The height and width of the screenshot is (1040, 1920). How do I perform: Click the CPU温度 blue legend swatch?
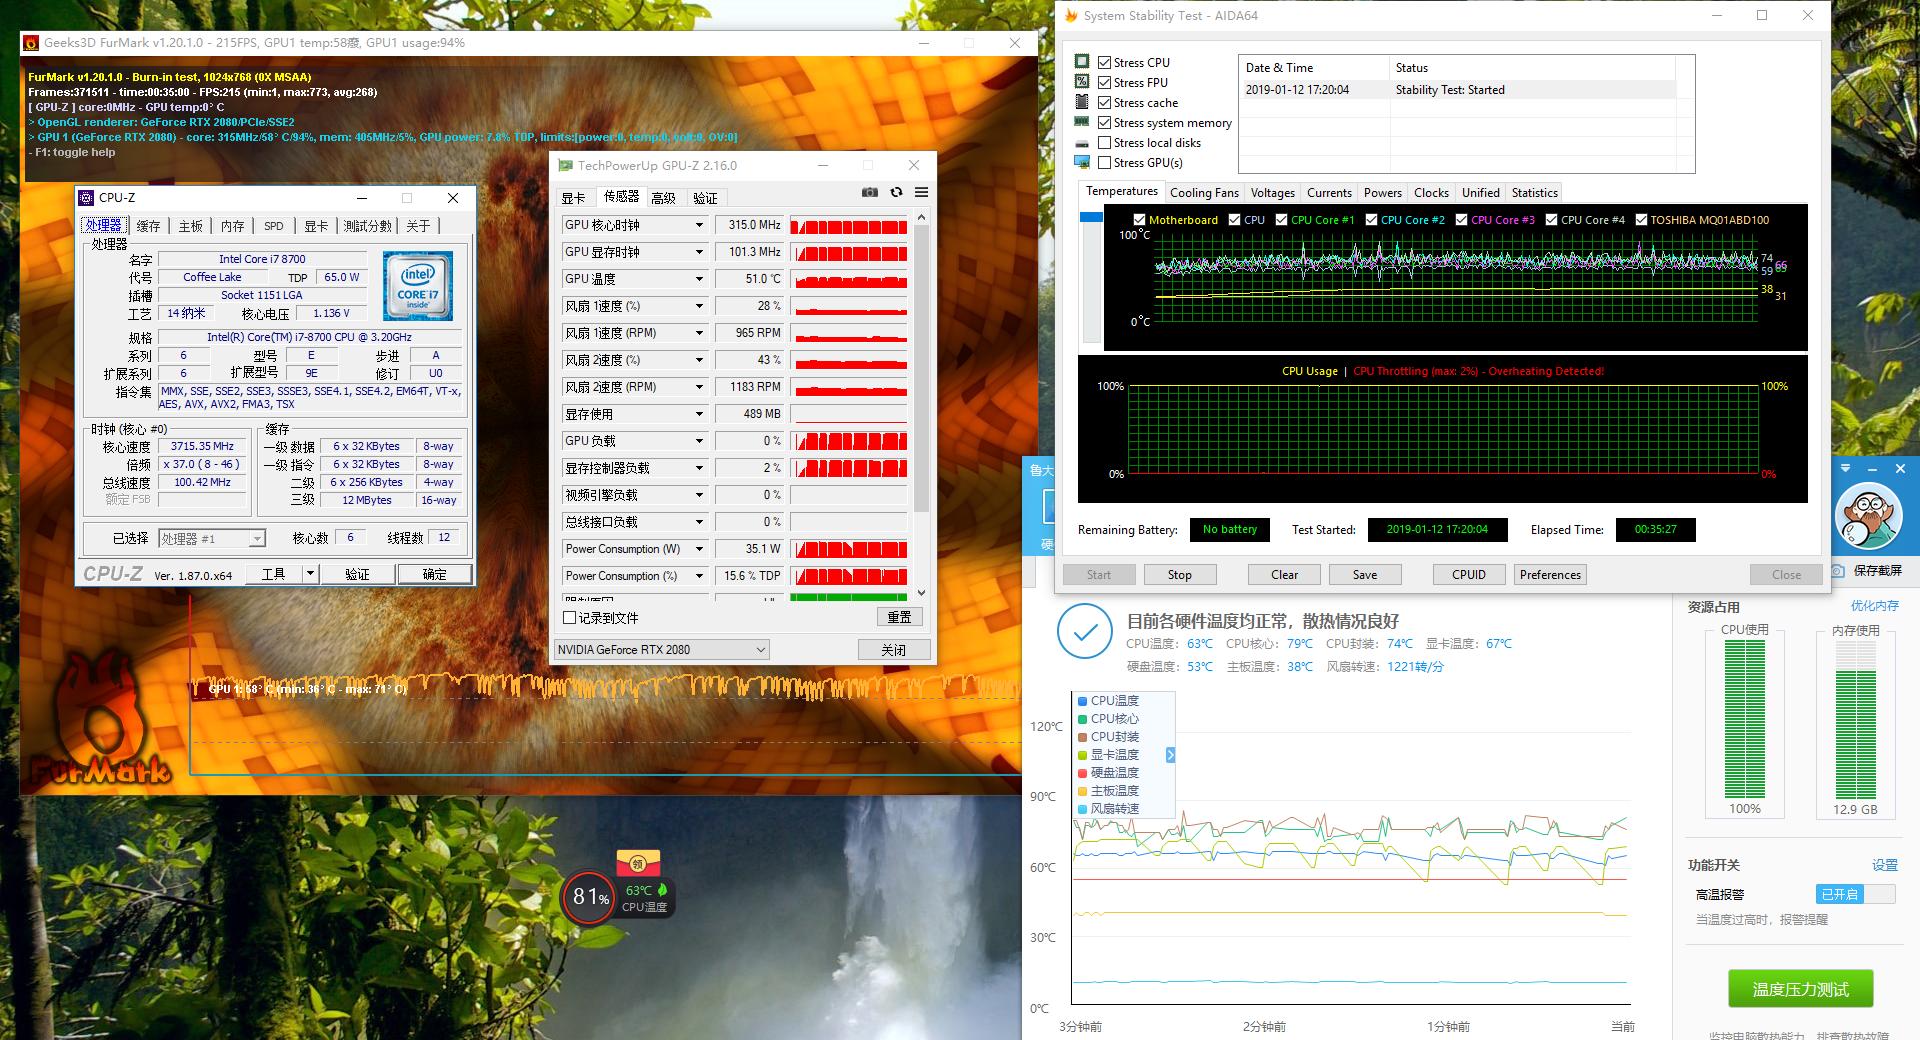tap(1083, 701)
